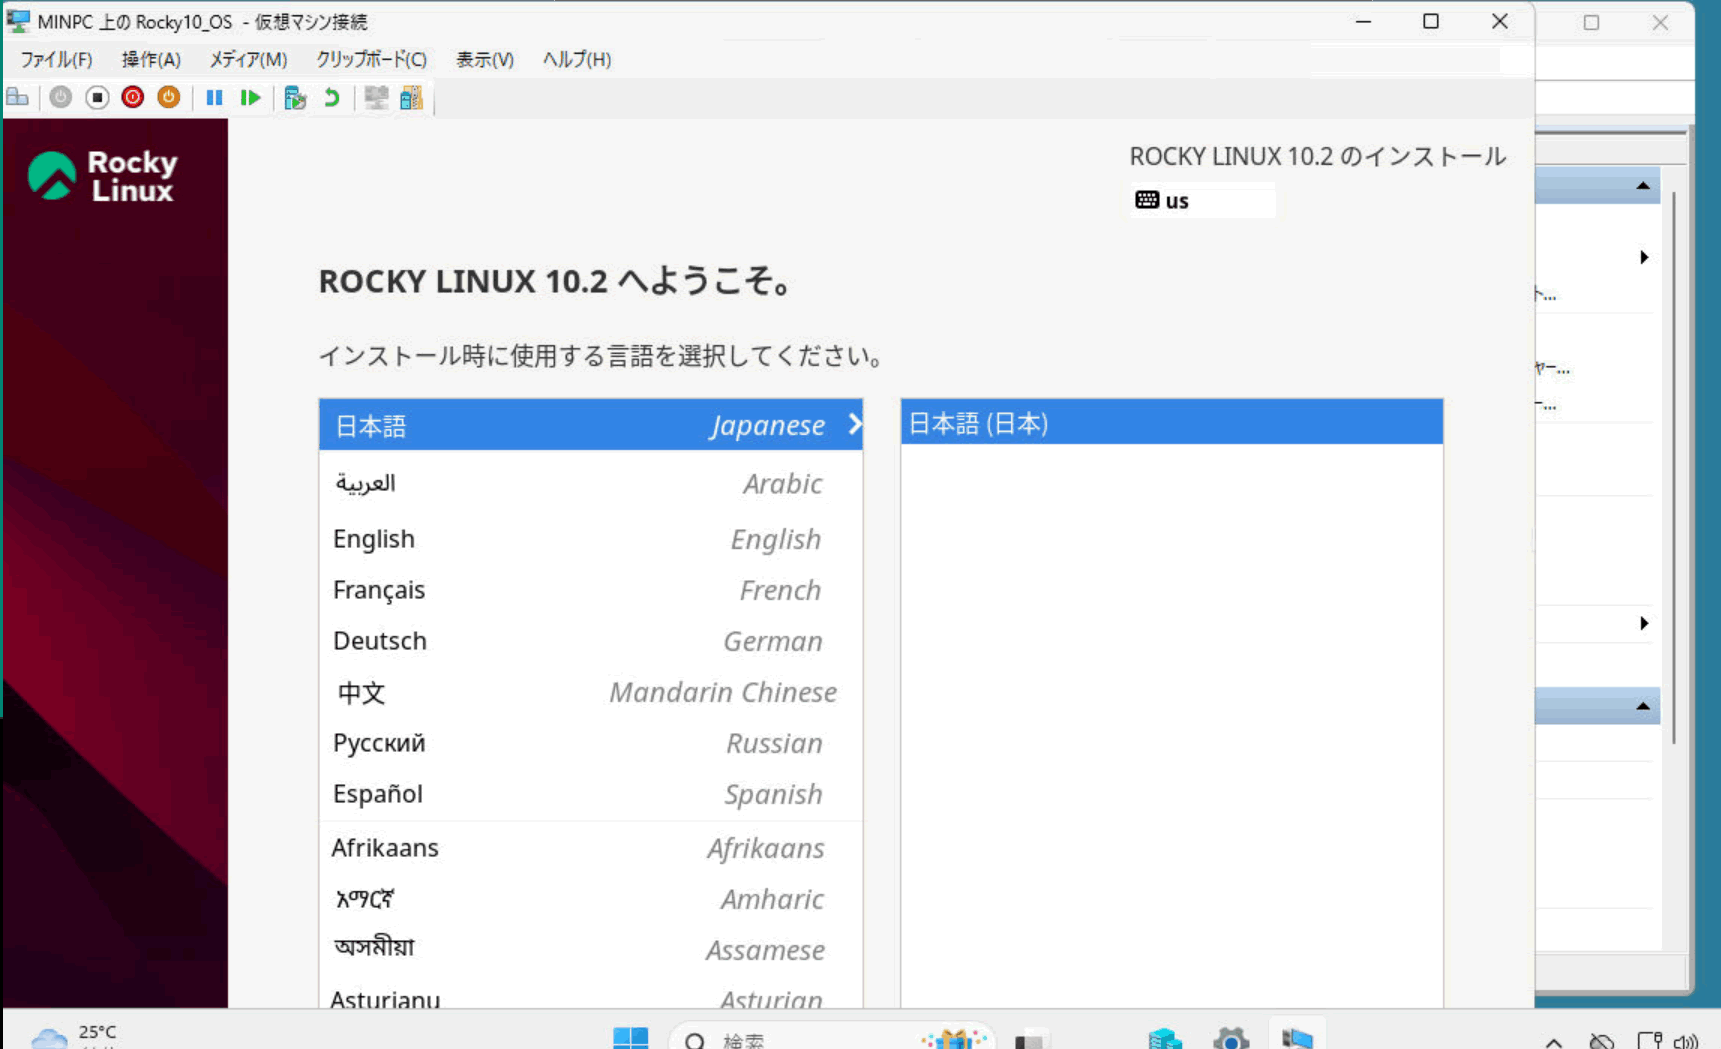Select Deutsch German language
This screenshot has width=1721, height=1049.
[590, 641]
